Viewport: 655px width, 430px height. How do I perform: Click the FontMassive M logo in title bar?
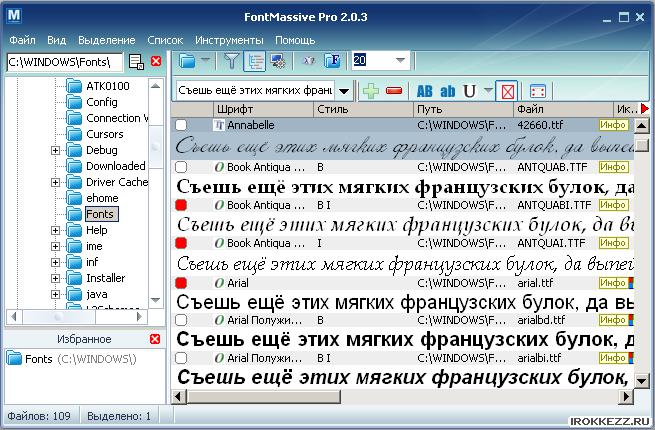coord(14,16)
